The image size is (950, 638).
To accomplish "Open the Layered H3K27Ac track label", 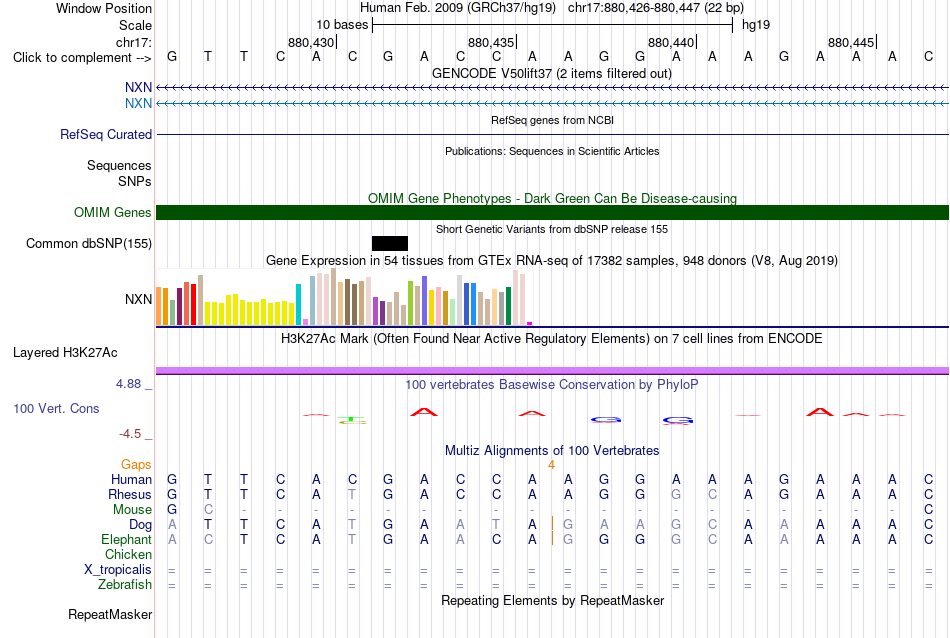I will pyautogui.click(x=65, y=353).
